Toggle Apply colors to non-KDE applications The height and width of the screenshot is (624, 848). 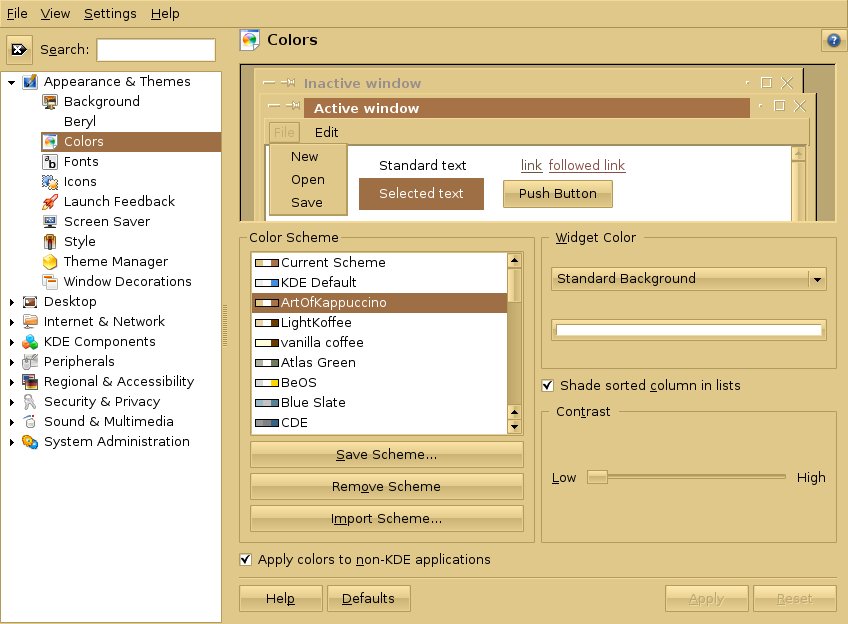pos(246,560)
